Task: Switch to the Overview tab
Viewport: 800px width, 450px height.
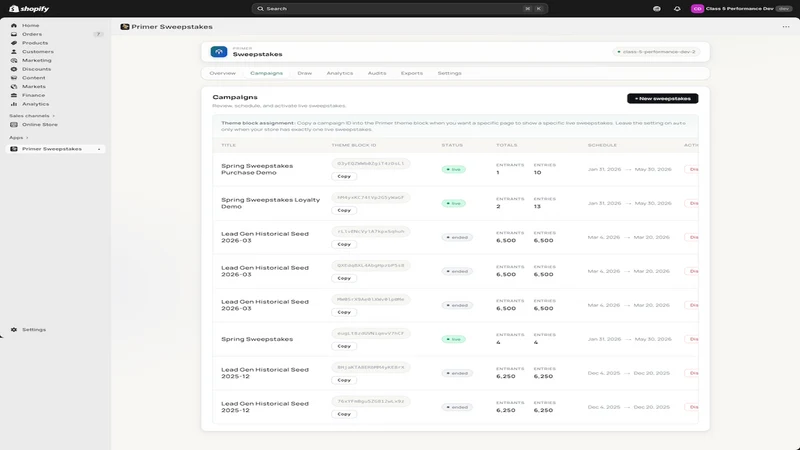Action: click(x=222, y=73)
